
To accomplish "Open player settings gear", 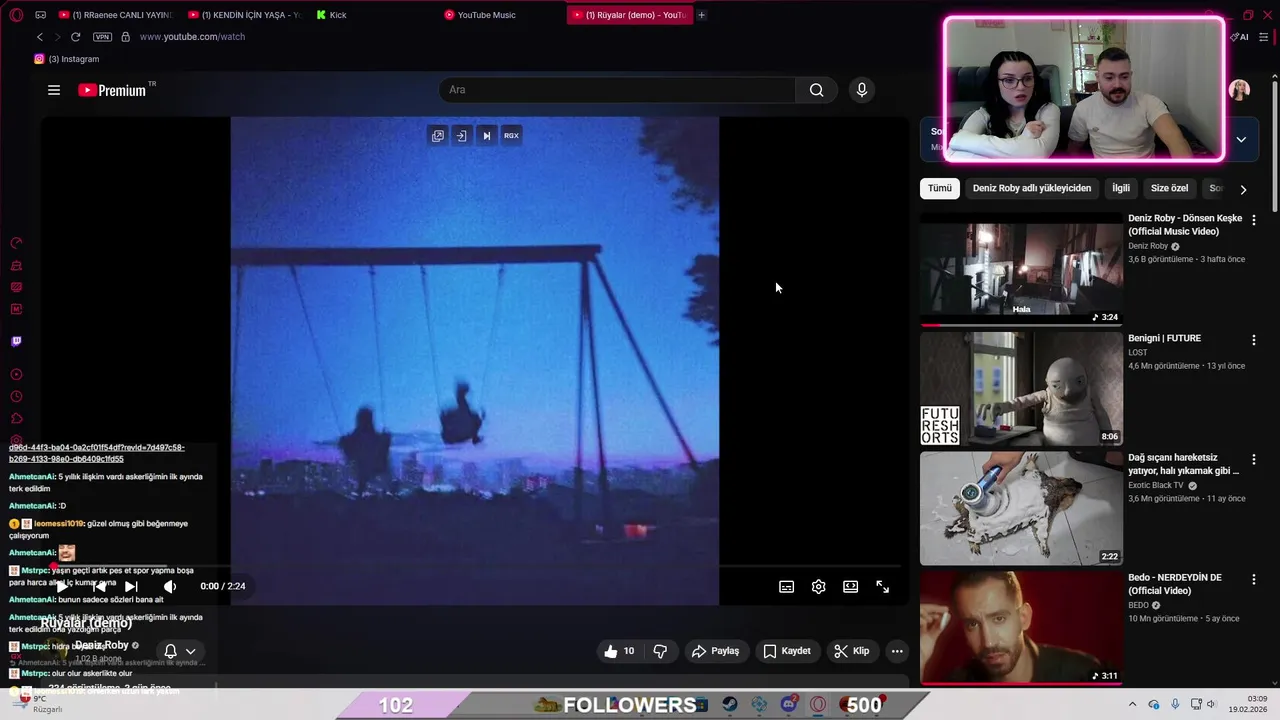I will (x=819, y=587).
